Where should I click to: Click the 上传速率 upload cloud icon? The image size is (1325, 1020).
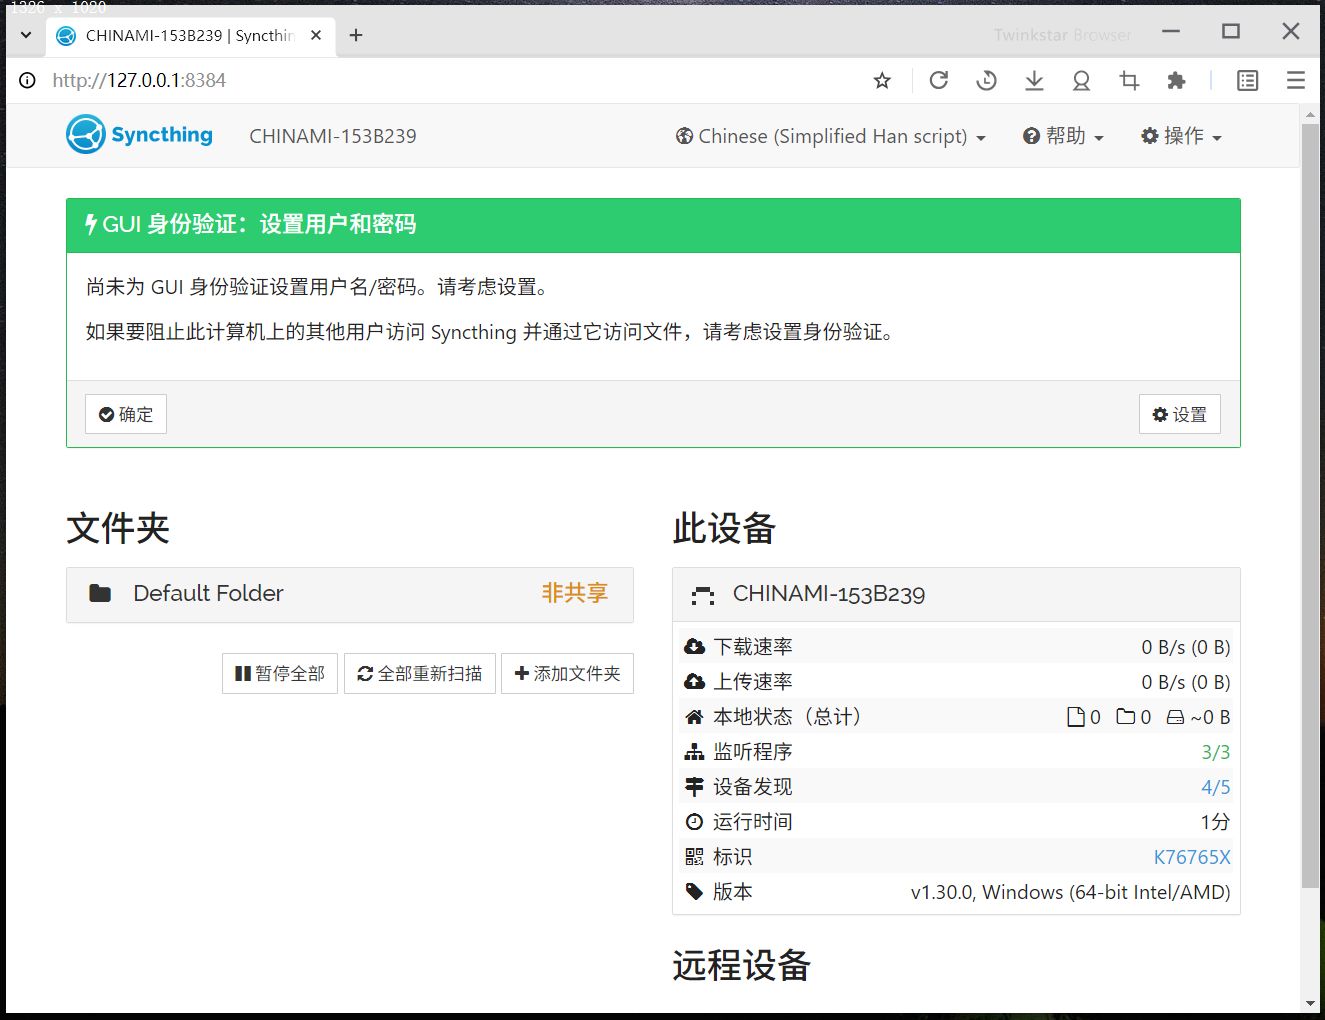tap(694, 681)
